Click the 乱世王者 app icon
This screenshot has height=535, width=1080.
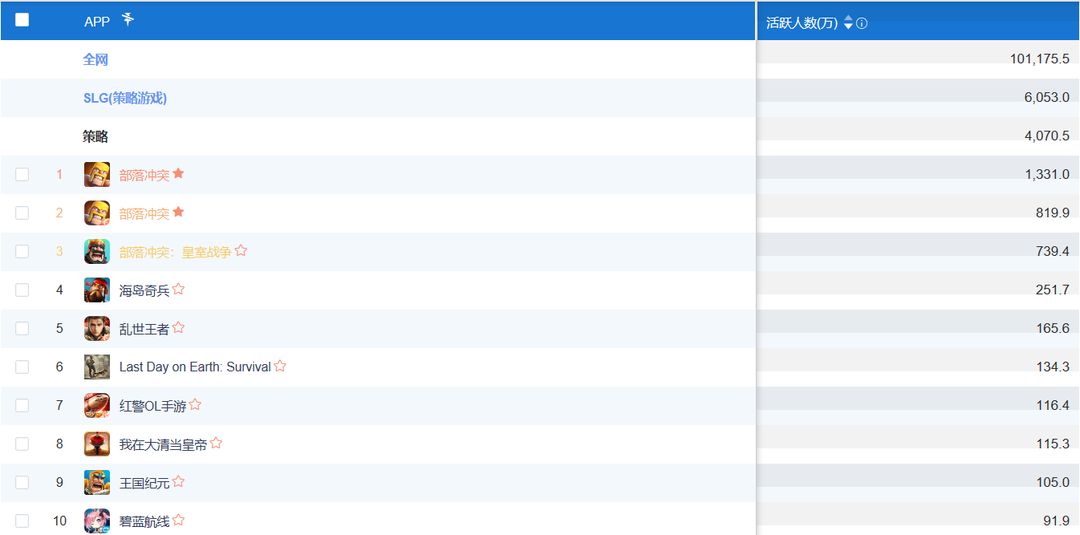tap(97, 328)
